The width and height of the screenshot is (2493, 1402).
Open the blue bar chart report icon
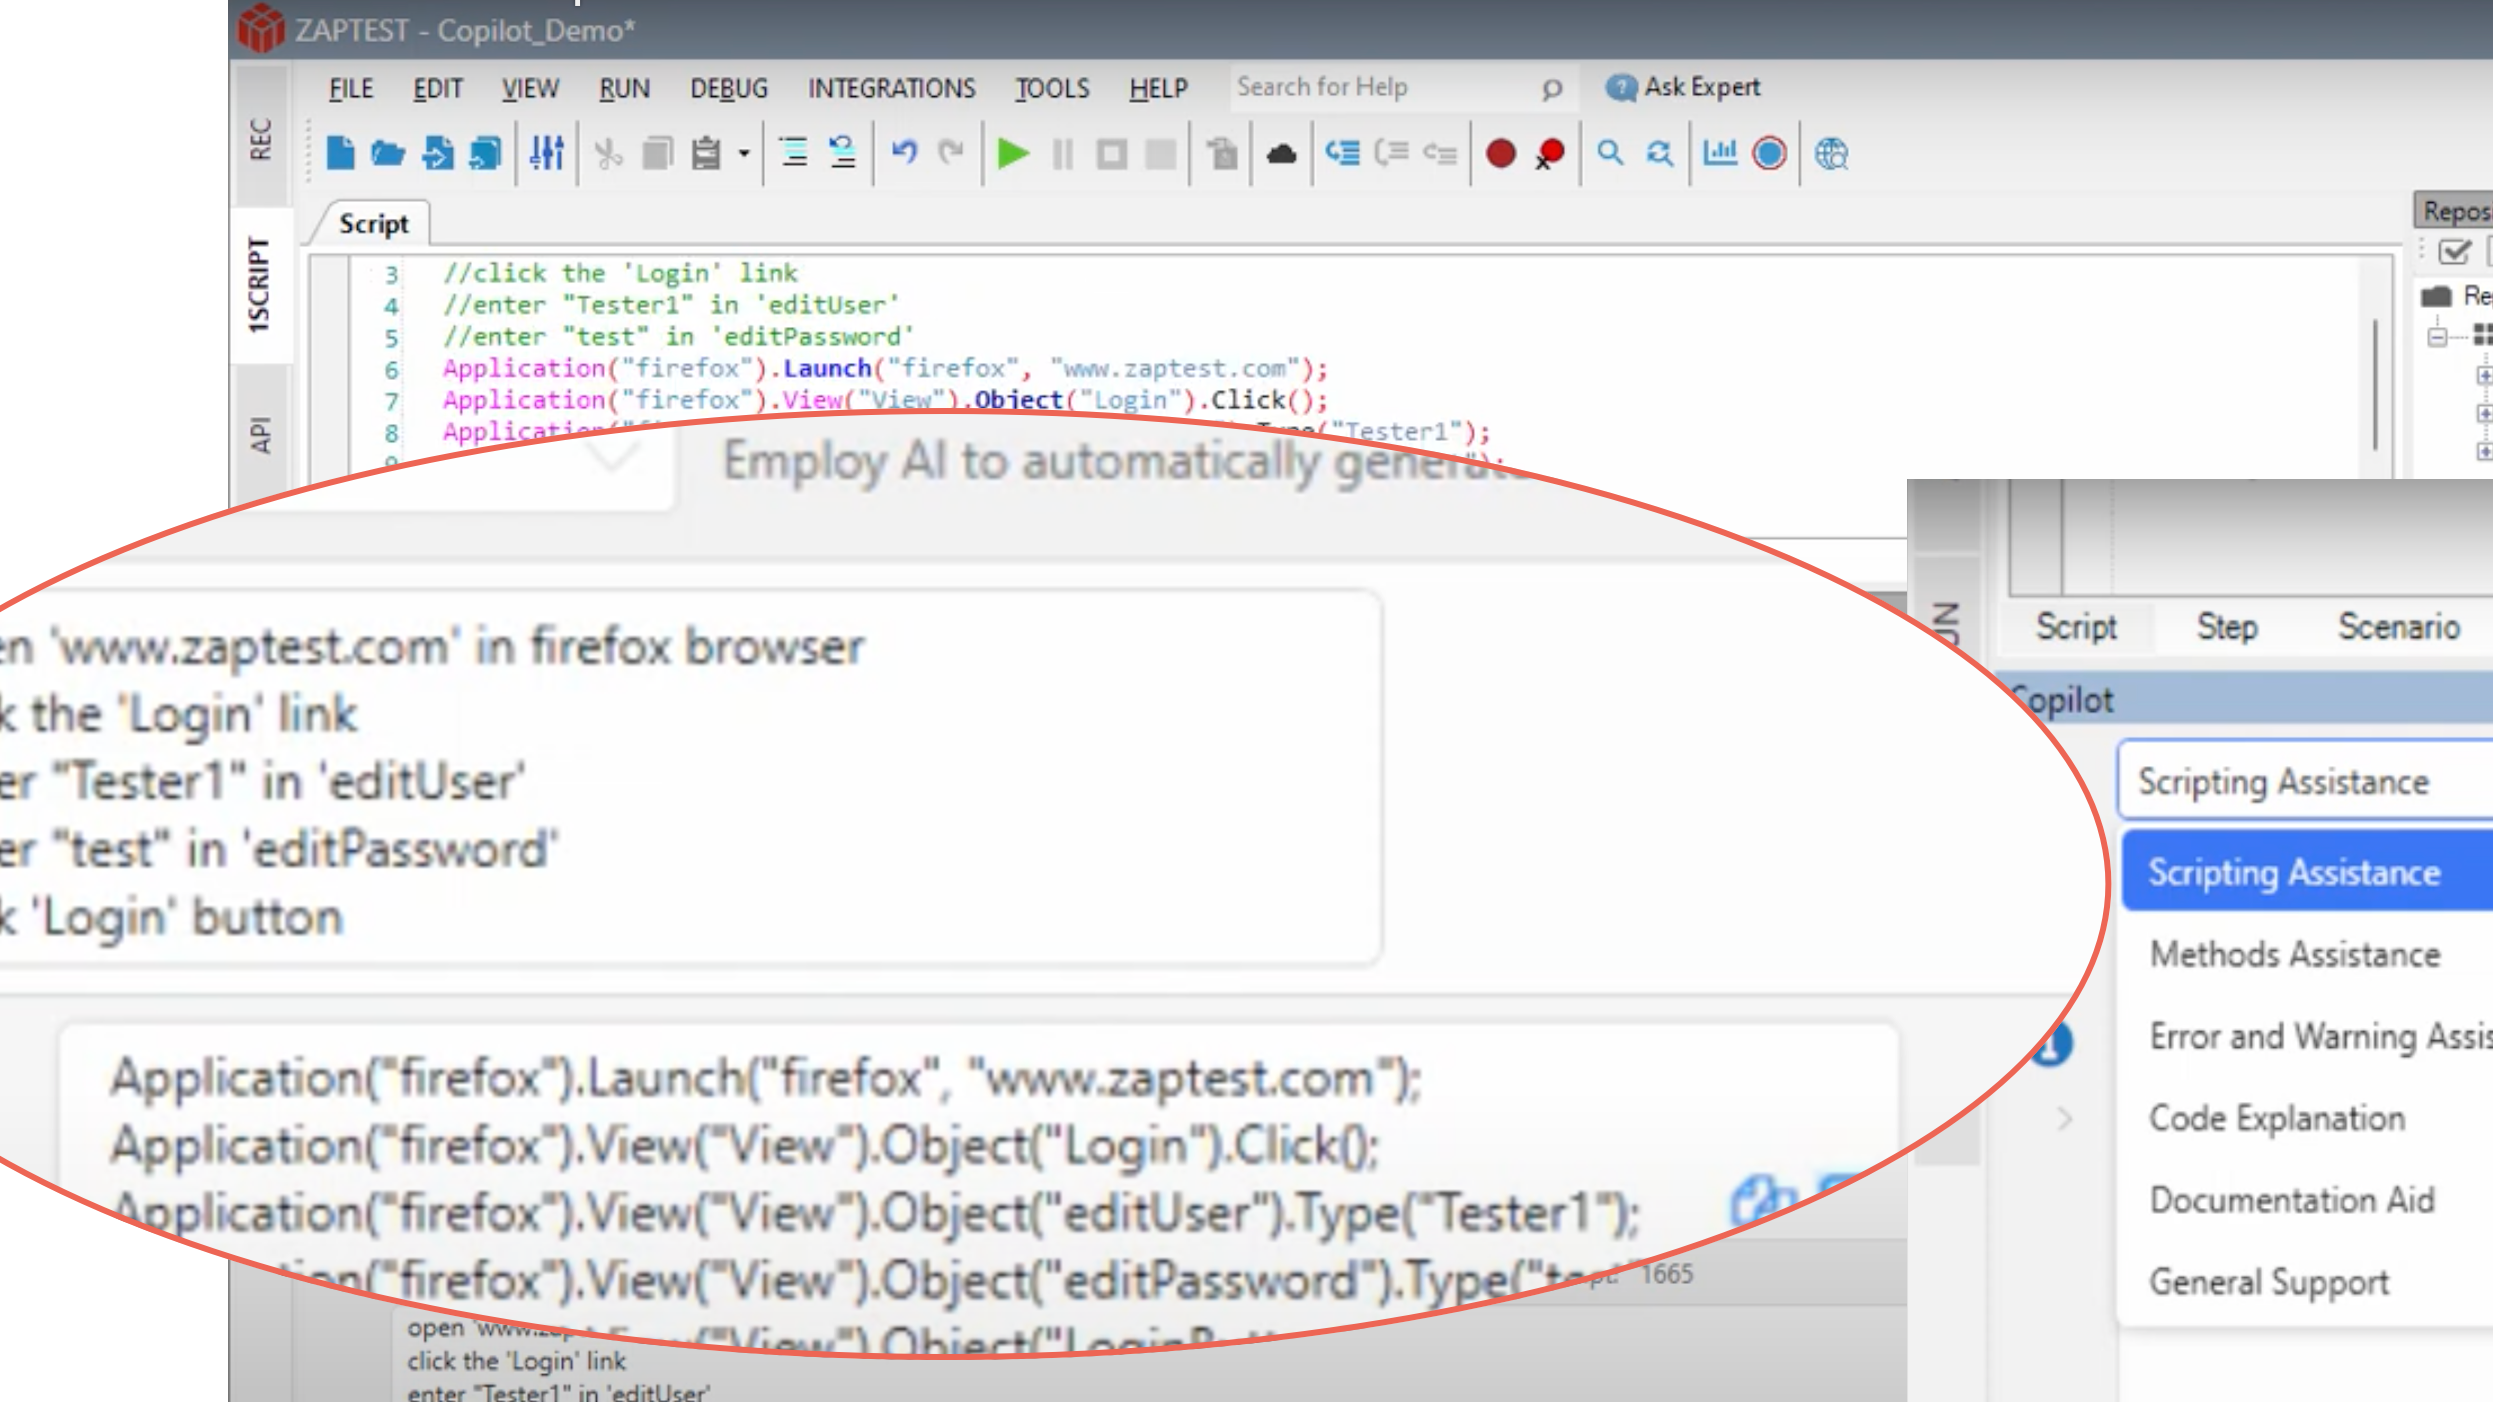pos(1720,154)
